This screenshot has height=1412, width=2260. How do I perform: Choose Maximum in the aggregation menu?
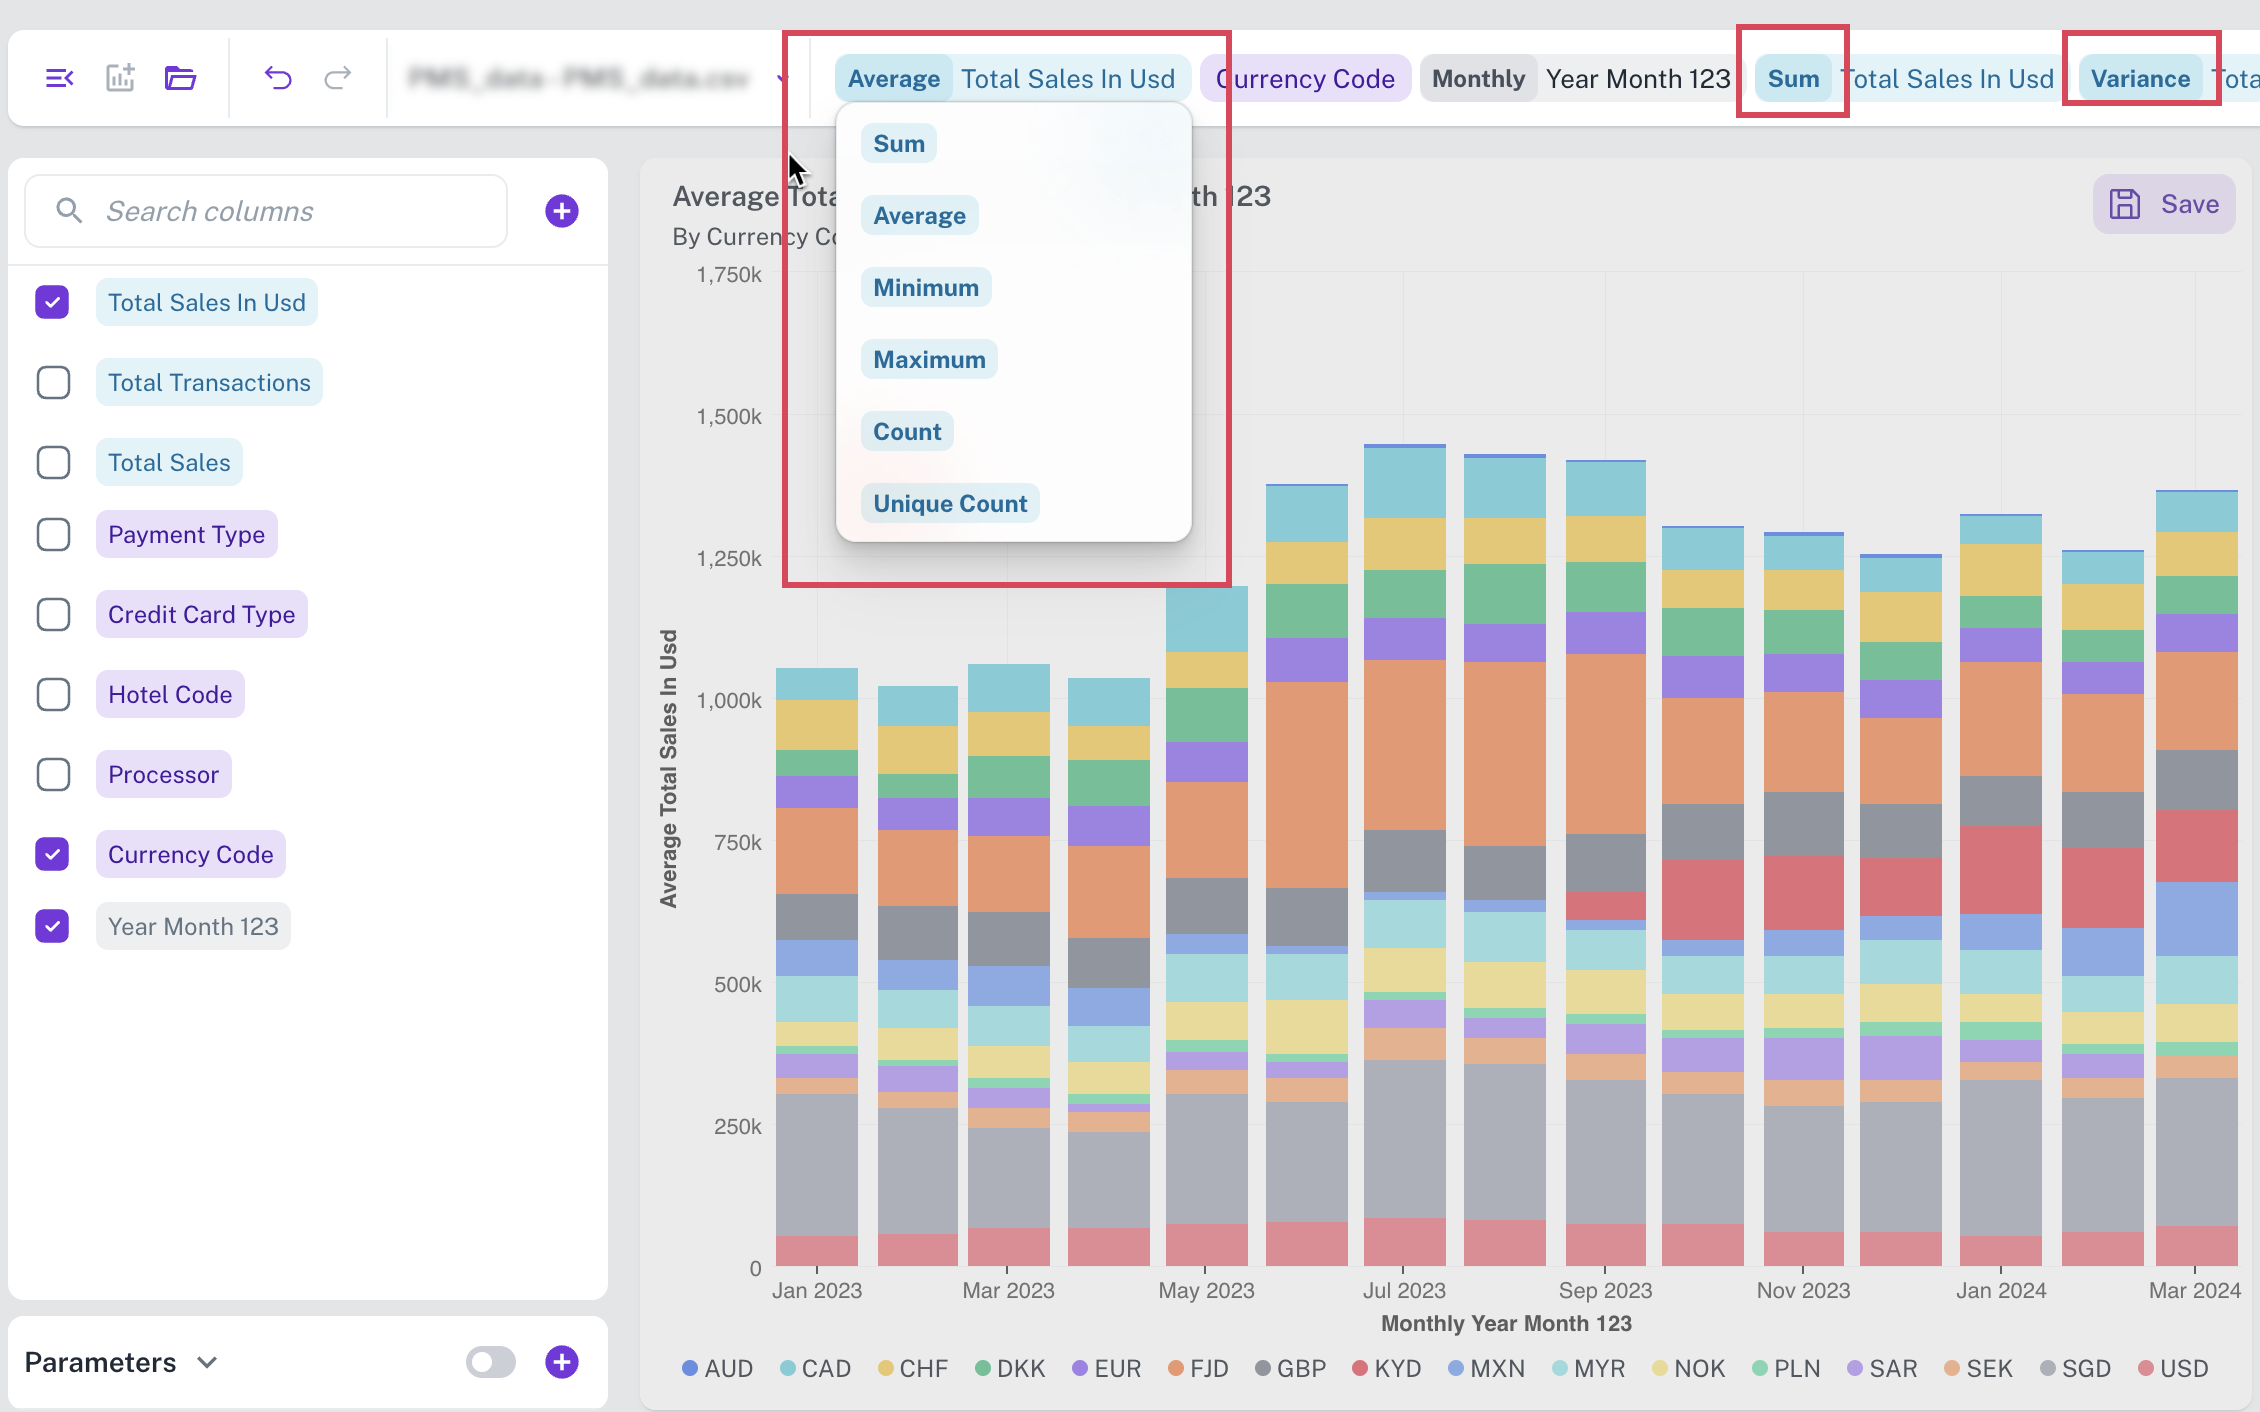[929, 360]
